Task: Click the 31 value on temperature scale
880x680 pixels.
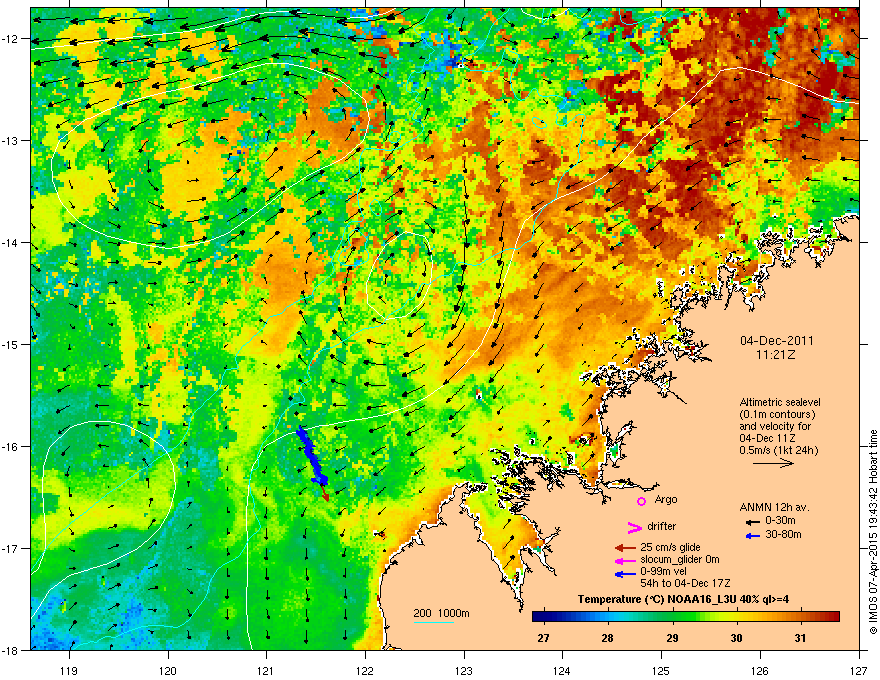Action: [x=800, y=638]
